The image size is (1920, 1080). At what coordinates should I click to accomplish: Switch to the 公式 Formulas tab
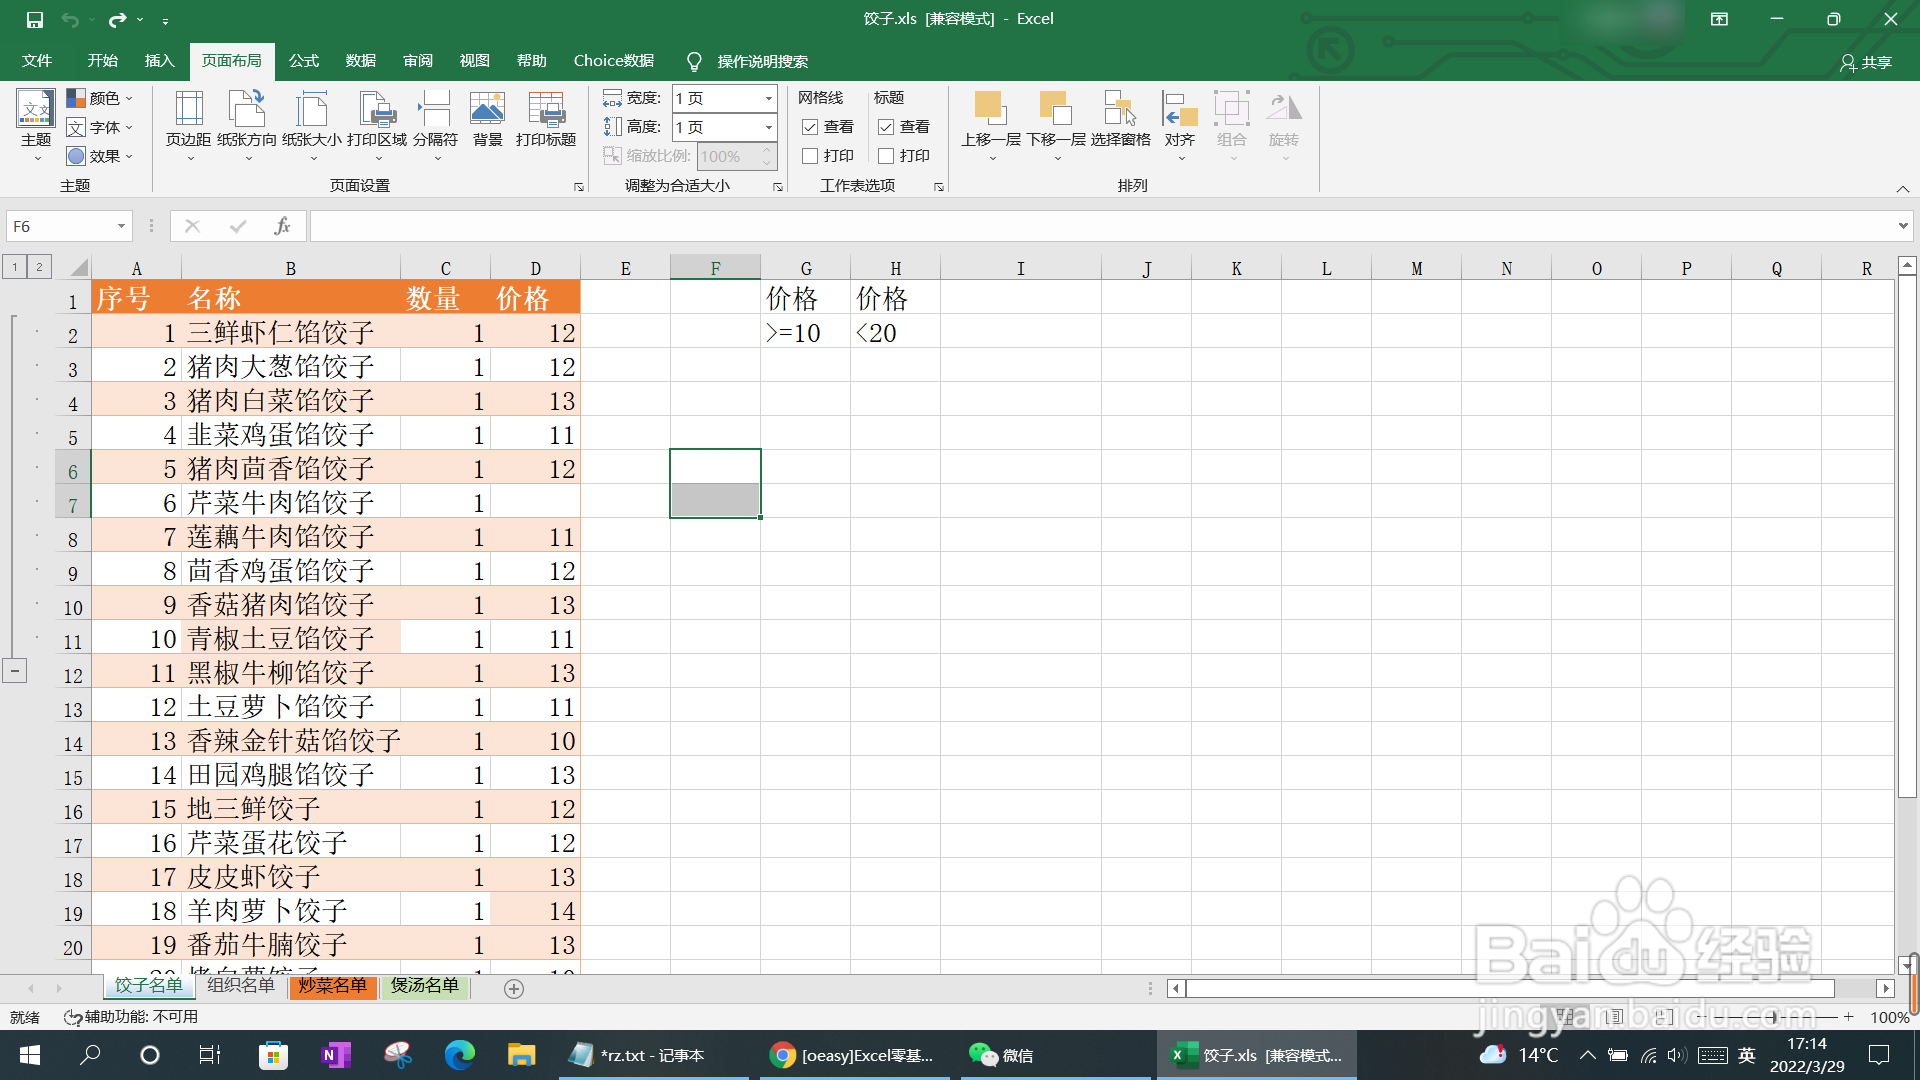[304, 61]
